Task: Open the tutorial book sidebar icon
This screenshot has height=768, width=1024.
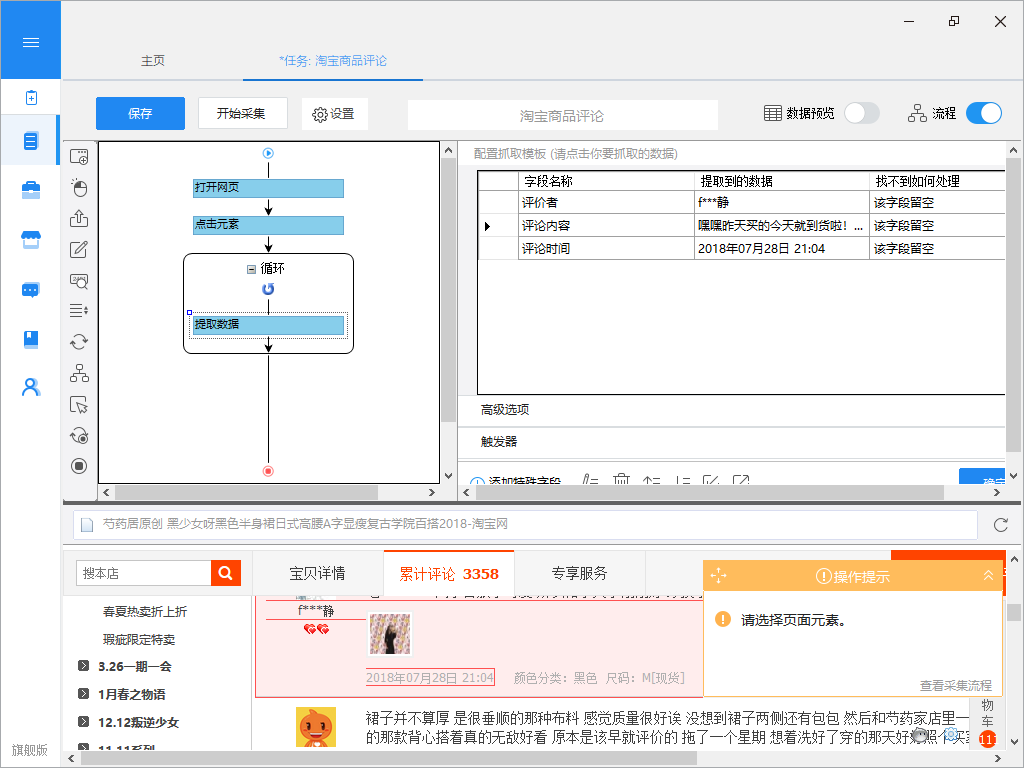Action: (x=31, y=339)
